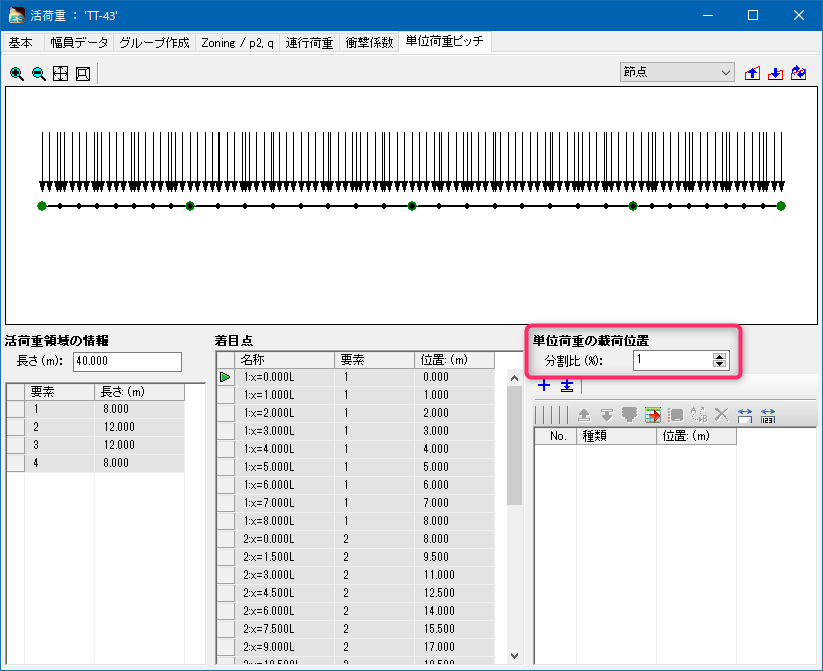
Task: Click the blue plus add-position icon
Action: click(544, 385)
